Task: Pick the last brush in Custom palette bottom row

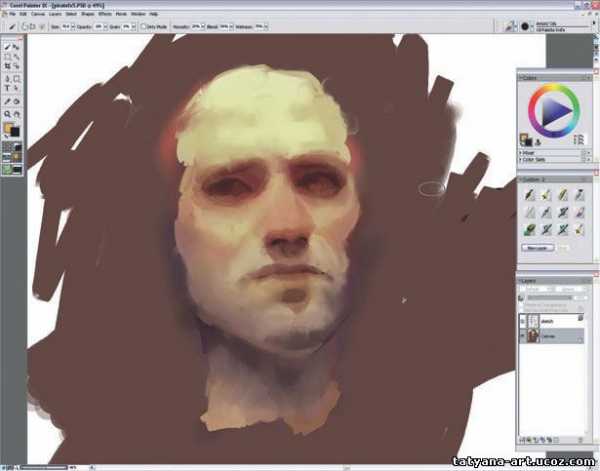Action: pos(580,230)
